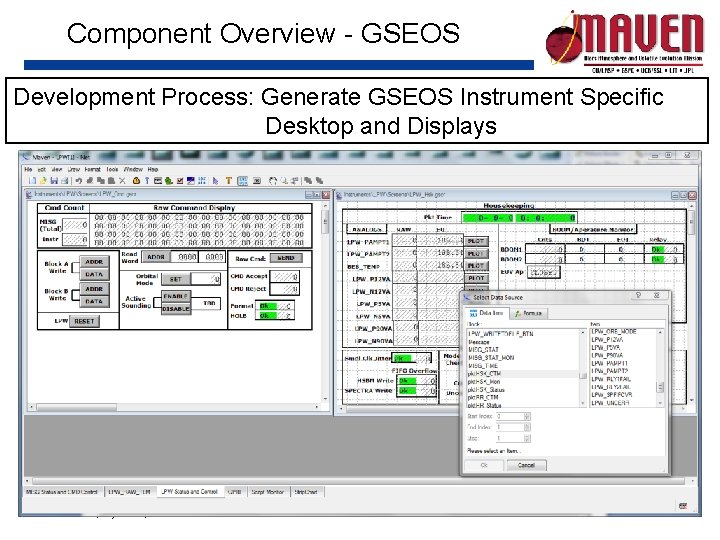Click the Raw Cmd SEND button

pyautogui.click(x=286, y=258)
